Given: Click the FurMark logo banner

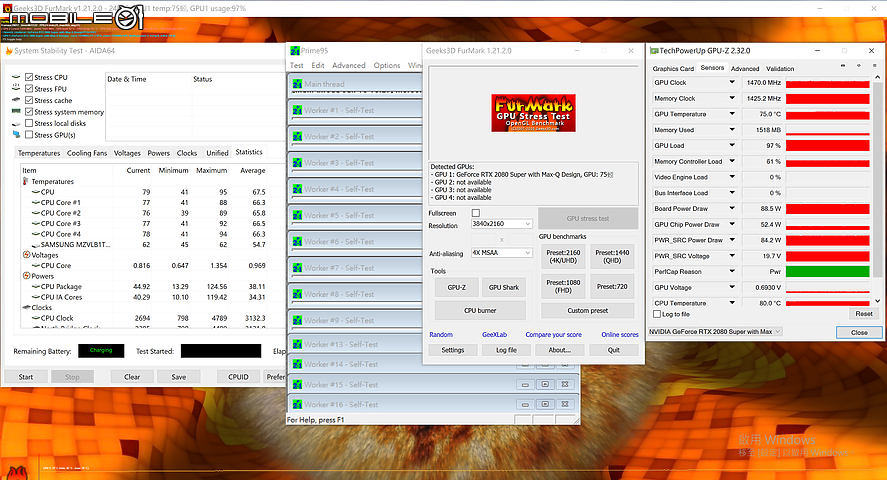Looking at the screenshot, I should coord(533,113).
